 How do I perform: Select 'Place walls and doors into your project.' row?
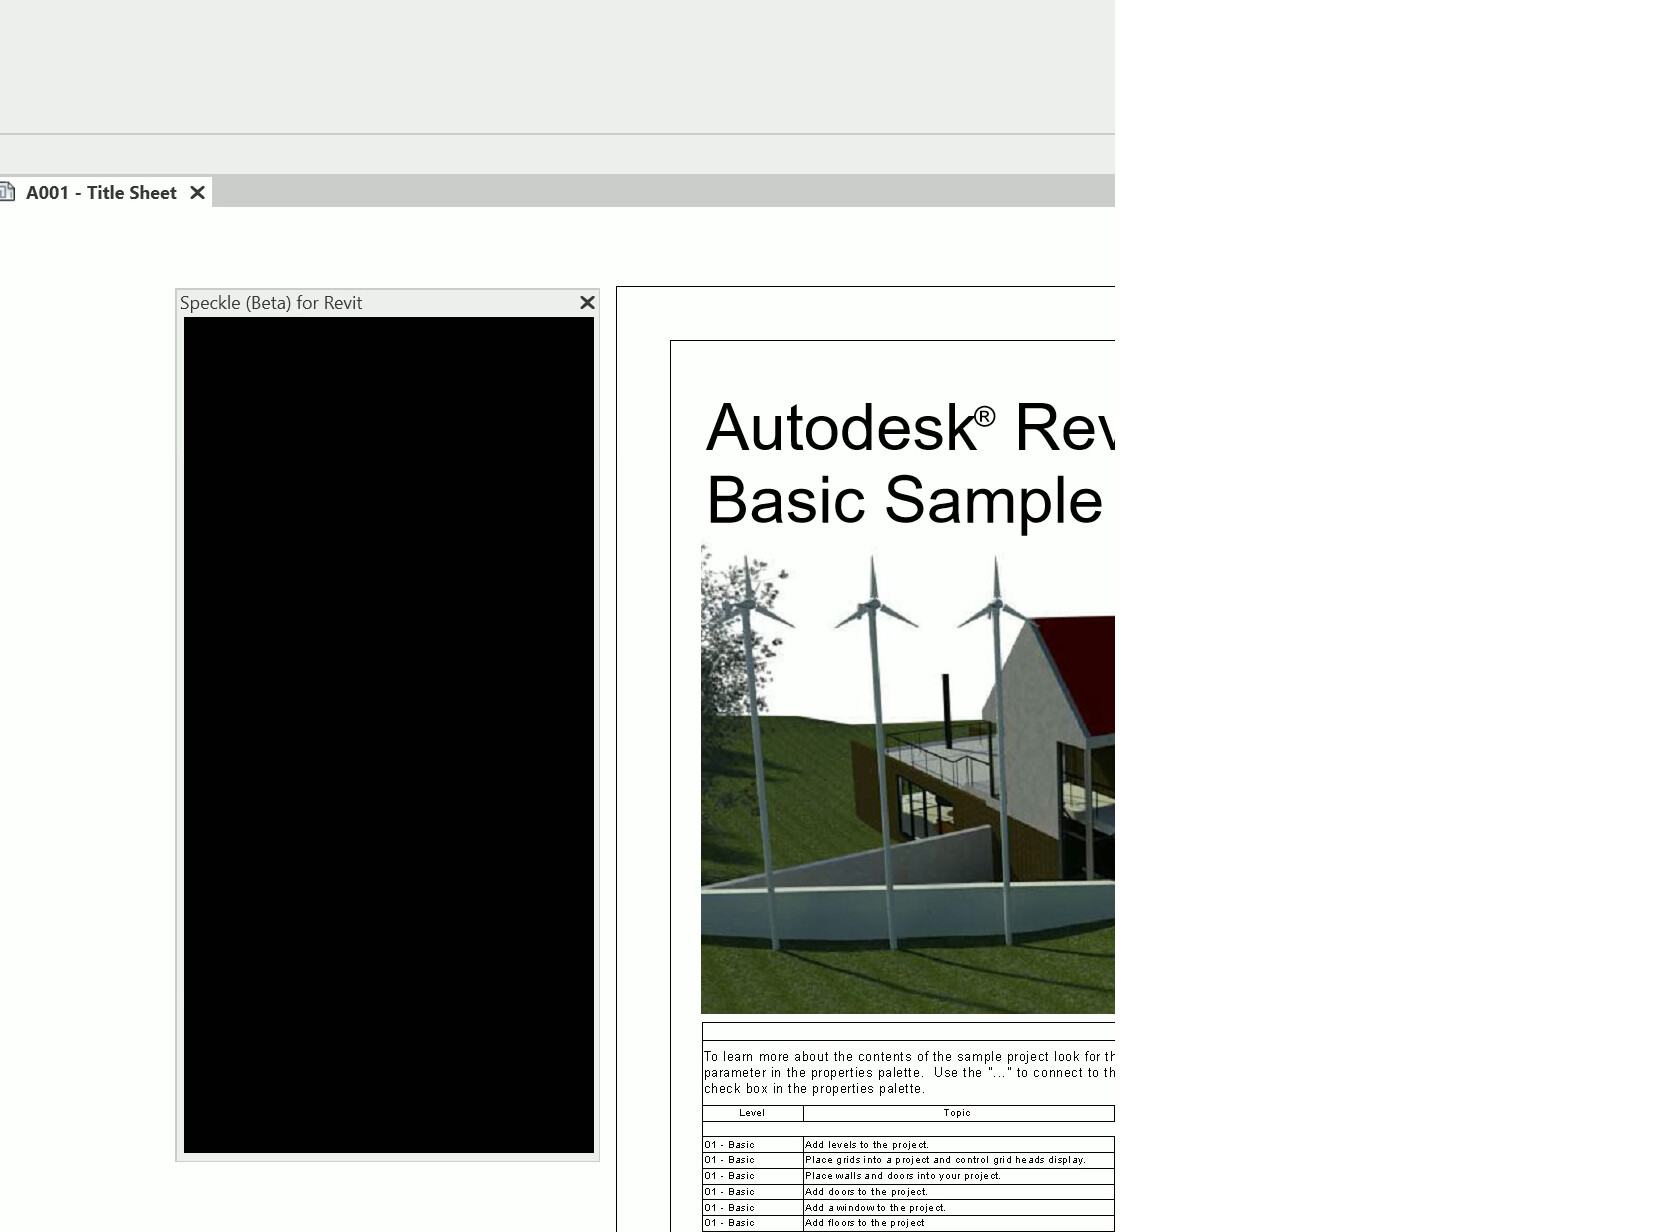pyautogui.click(x=908, y=1176)
